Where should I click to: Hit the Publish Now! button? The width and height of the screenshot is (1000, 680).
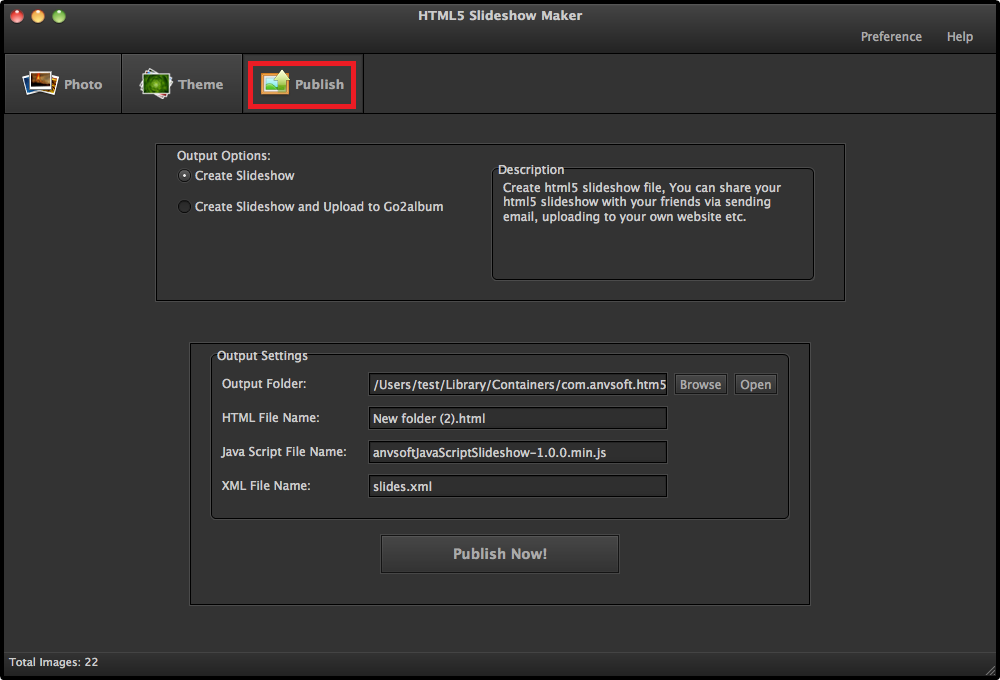(499, 554)
